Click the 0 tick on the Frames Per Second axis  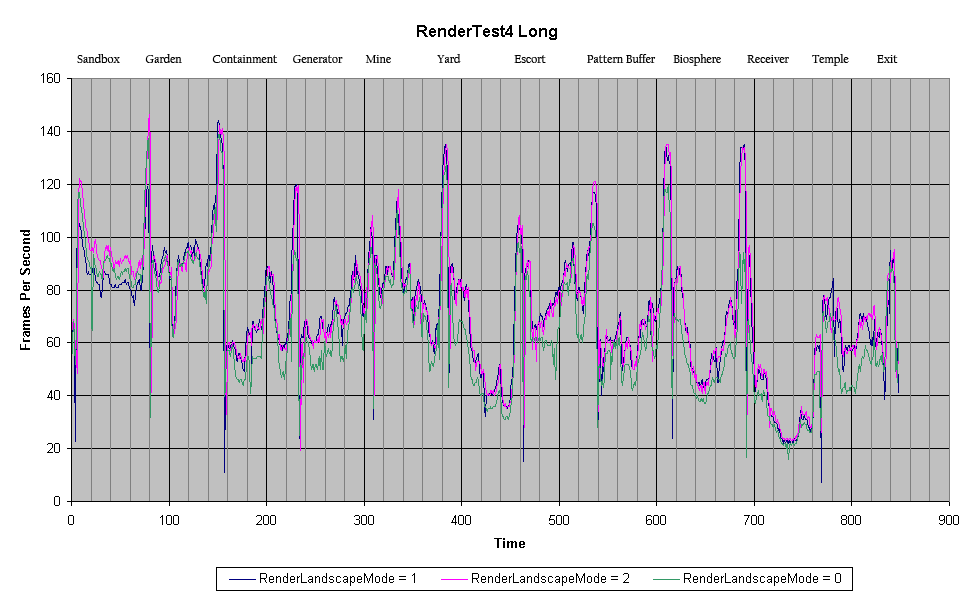click(58, 501)
